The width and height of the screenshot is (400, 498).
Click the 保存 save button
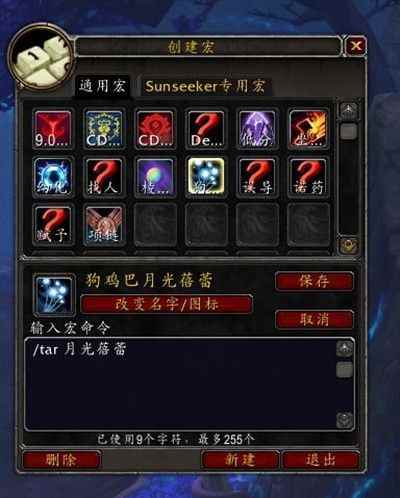pyautogui.click(x=314, y=282)
